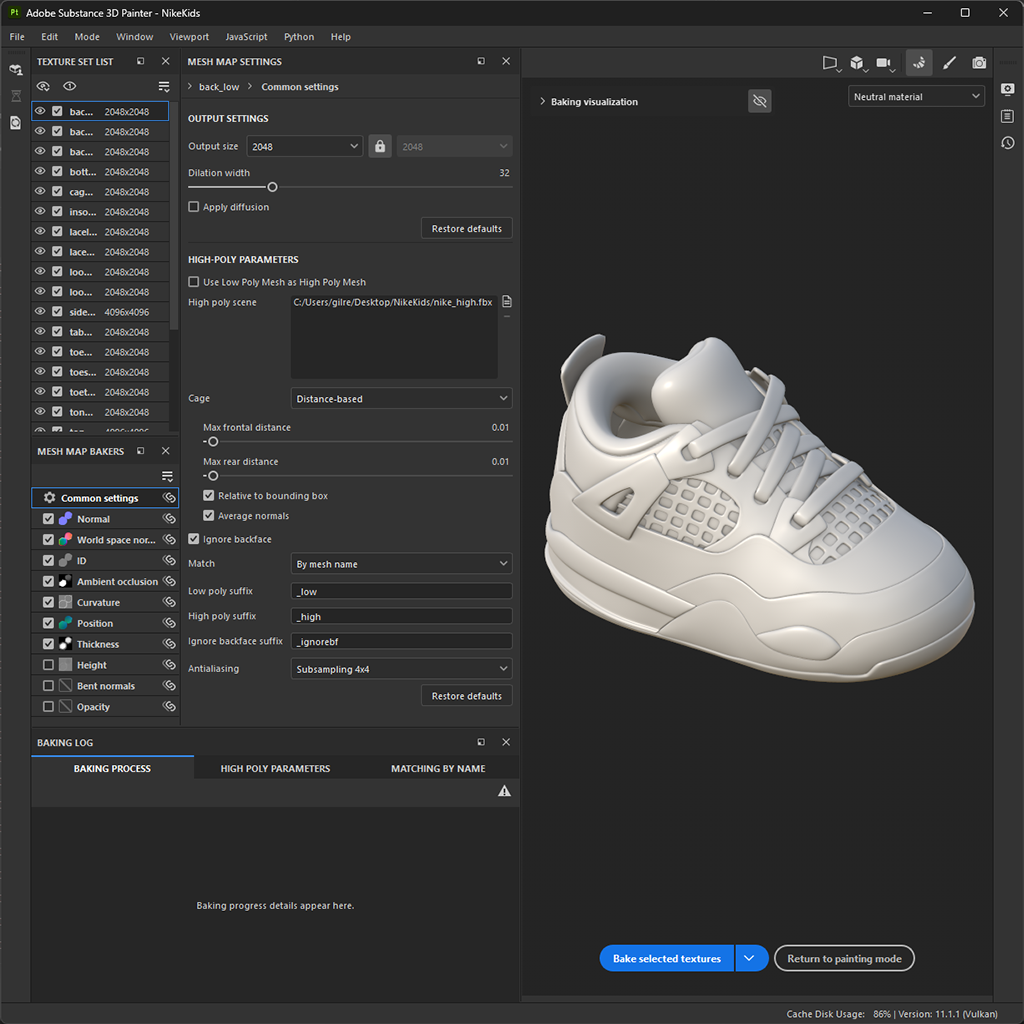Open the History panel icon on right sidebar

click(x=1007, y=143)
